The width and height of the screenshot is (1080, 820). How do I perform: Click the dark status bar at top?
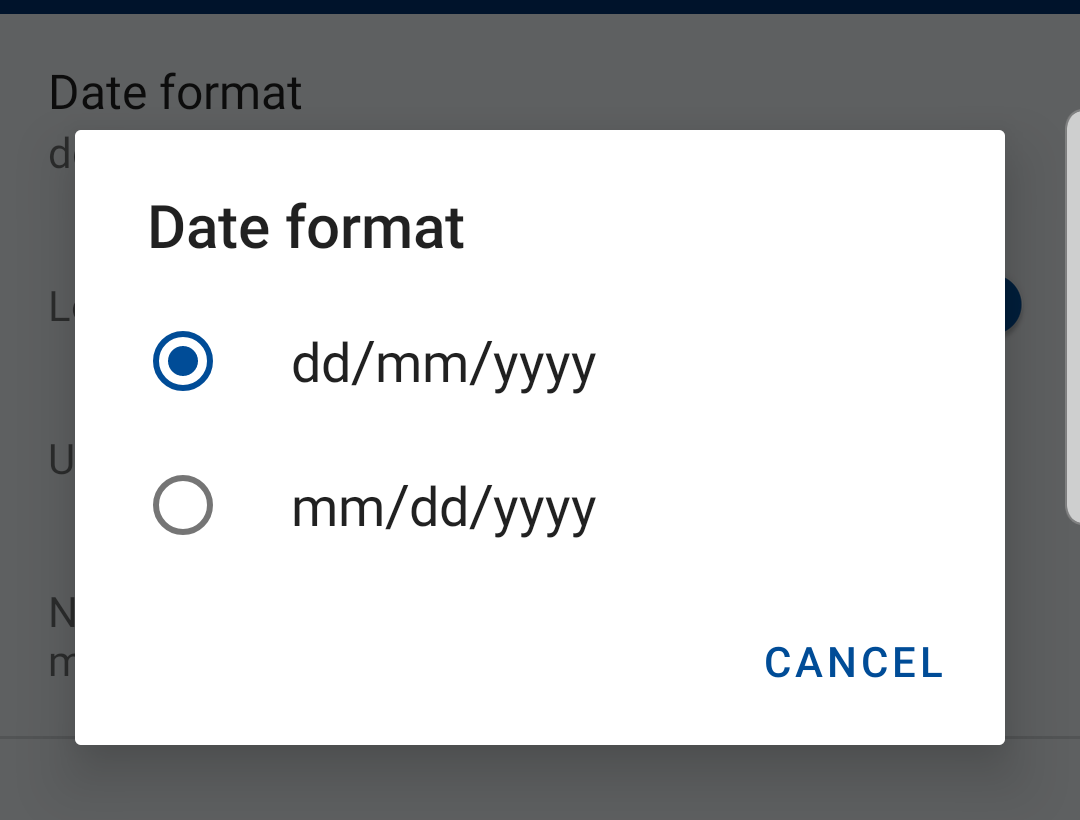pyautogui.click(x=540, y=7)
